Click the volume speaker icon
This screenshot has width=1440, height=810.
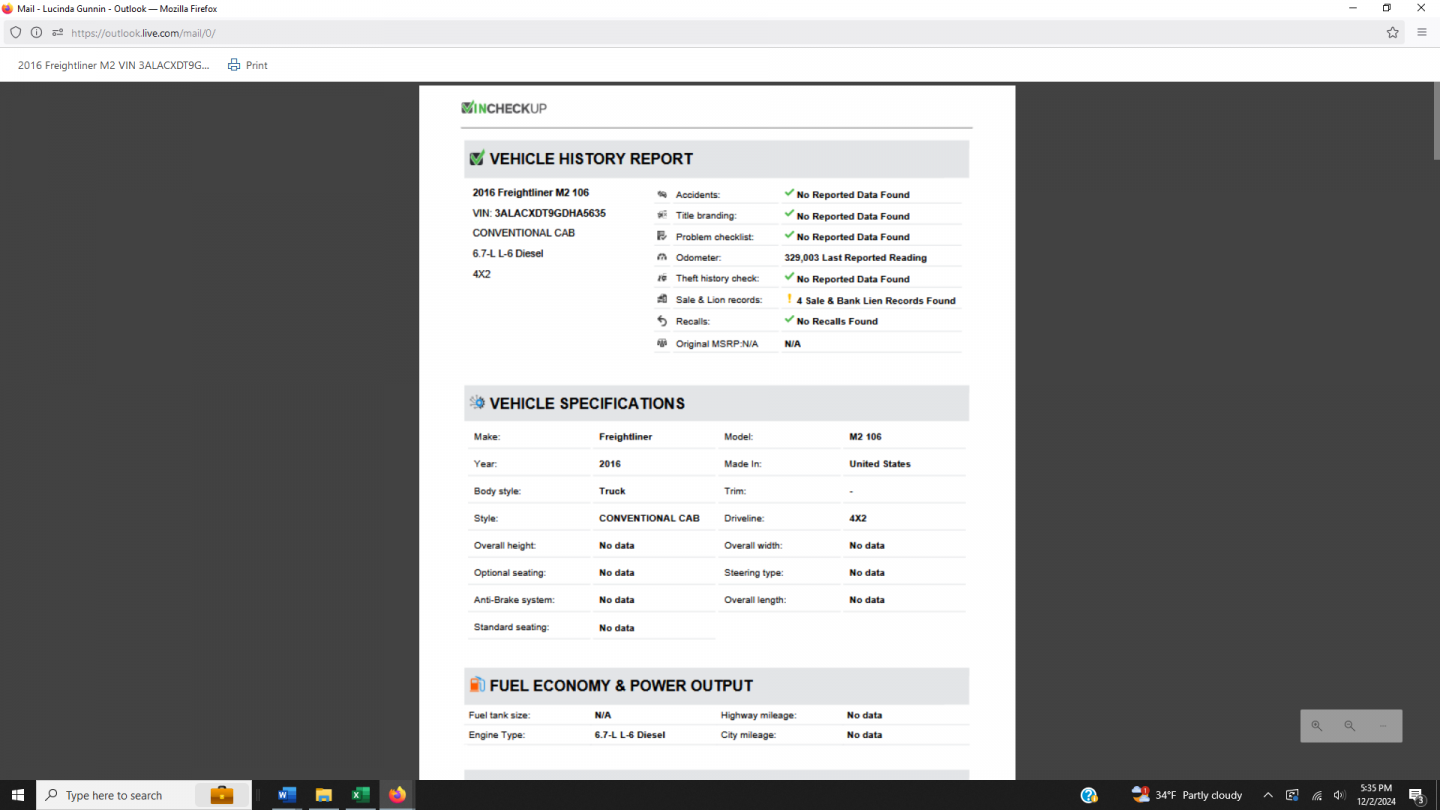pyautogui.click(x=1340, y=795)
